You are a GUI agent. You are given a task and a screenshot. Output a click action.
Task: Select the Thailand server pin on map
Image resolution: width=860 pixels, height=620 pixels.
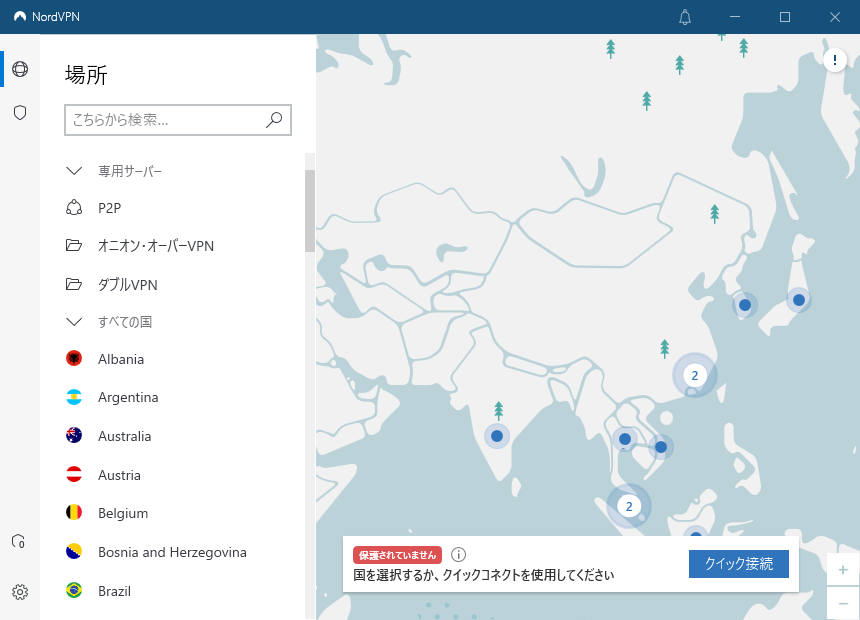625,439
